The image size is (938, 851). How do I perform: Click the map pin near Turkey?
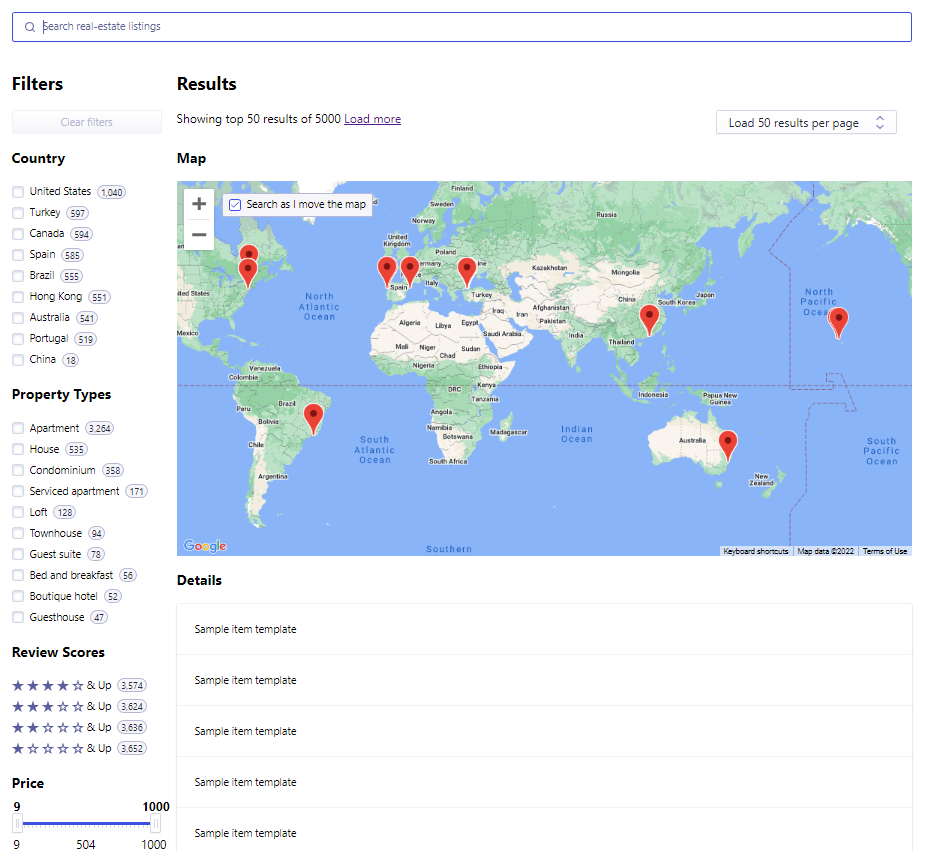tap(467, 272)
